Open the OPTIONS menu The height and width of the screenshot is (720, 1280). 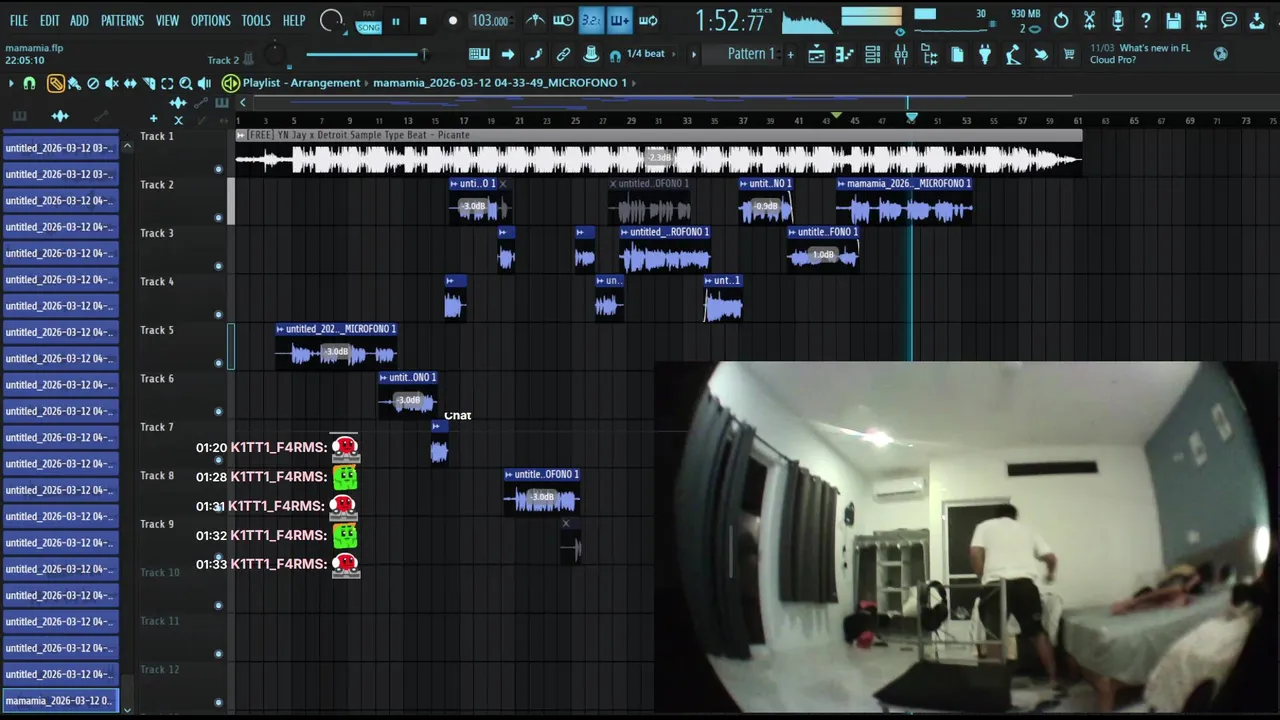(x=210, y=20)
